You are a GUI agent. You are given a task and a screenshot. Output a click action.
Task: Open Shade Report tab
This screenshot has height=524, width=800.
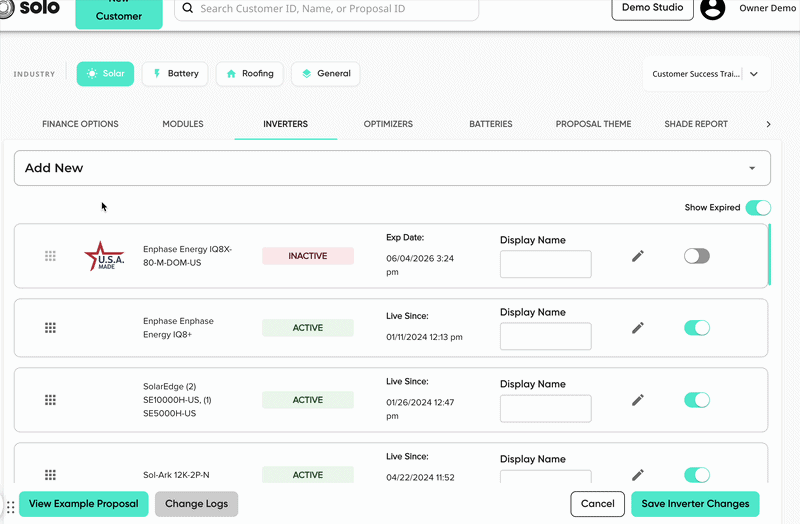click(696, 124)
